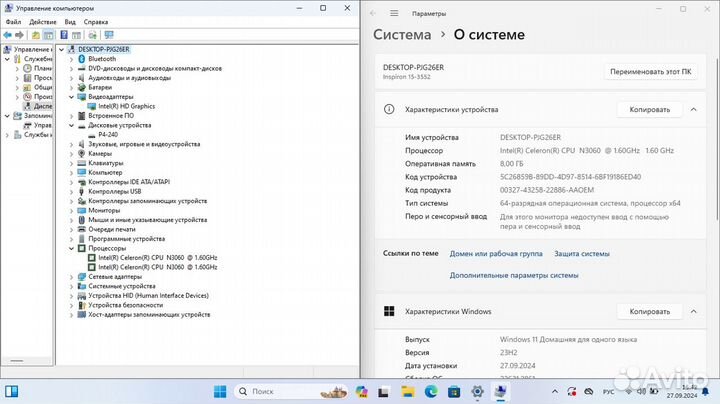
Task: Click the Windows Start button on taskbar
Action: [220, 392]
